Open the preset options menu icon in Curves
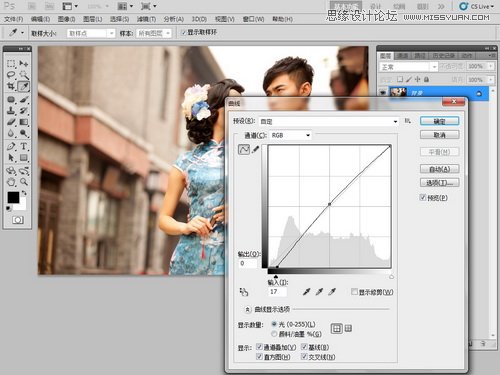This screenshot has width=500, height=375. [x=407, y=121]
